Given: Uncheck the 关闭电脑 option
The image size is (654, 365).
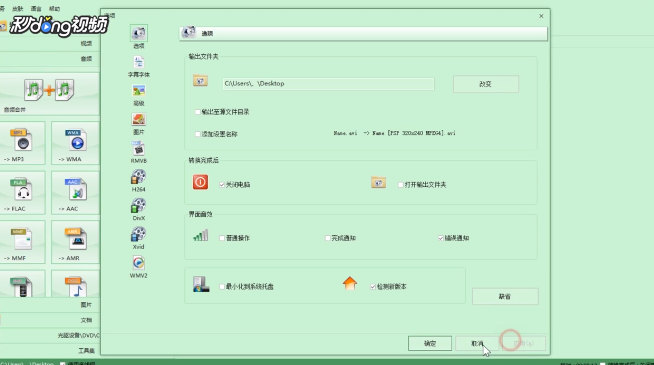Looking at the screenshot, I should pyautogui.click(x=222, y=184).
